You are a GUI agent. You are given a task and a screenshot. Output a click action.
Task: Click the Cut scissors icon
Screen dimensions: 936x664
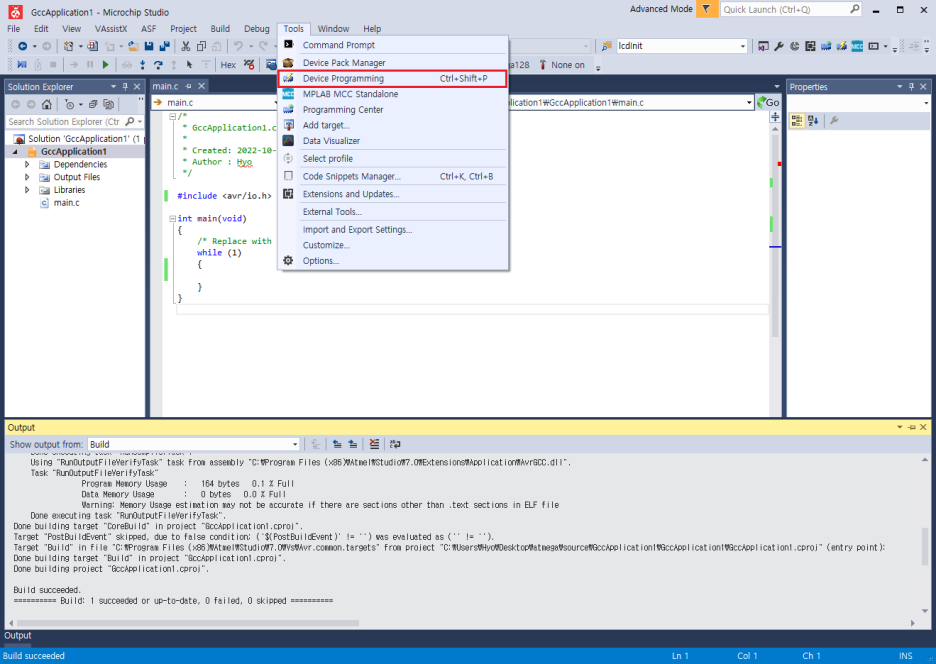(186, 46)
